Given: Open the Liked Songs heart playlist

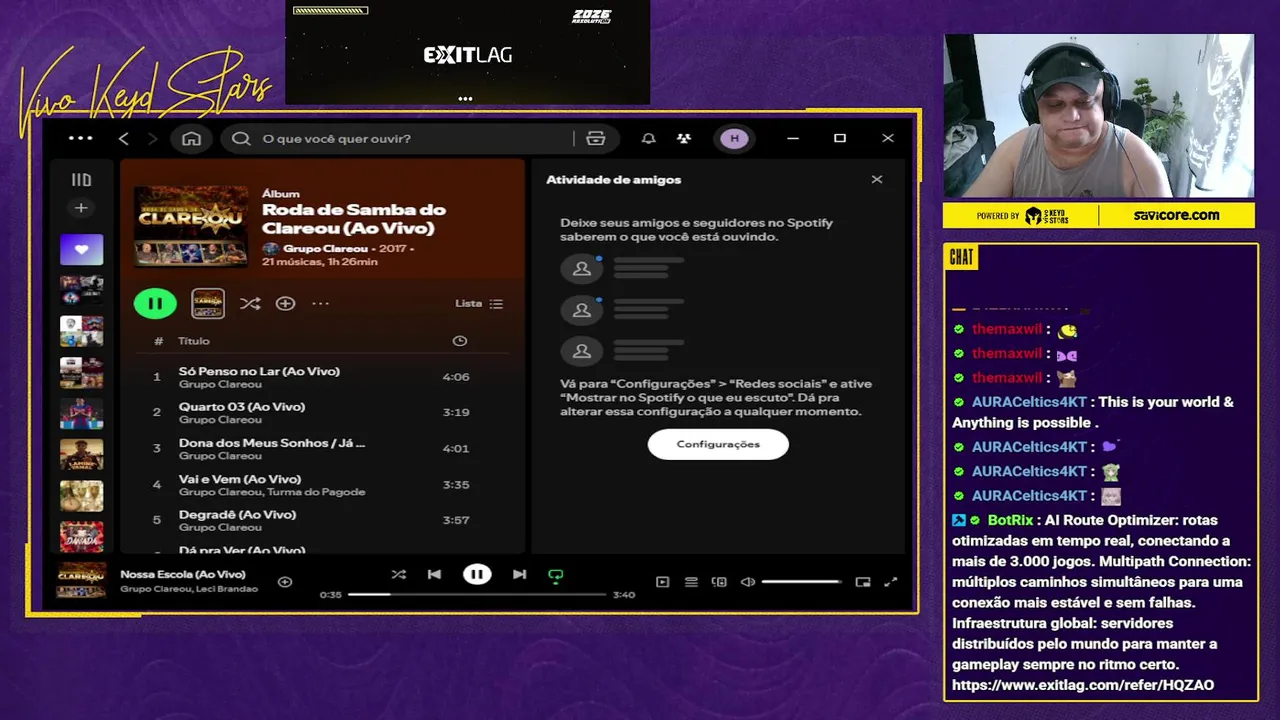Looking at the screenshot, I should [81, 250].
